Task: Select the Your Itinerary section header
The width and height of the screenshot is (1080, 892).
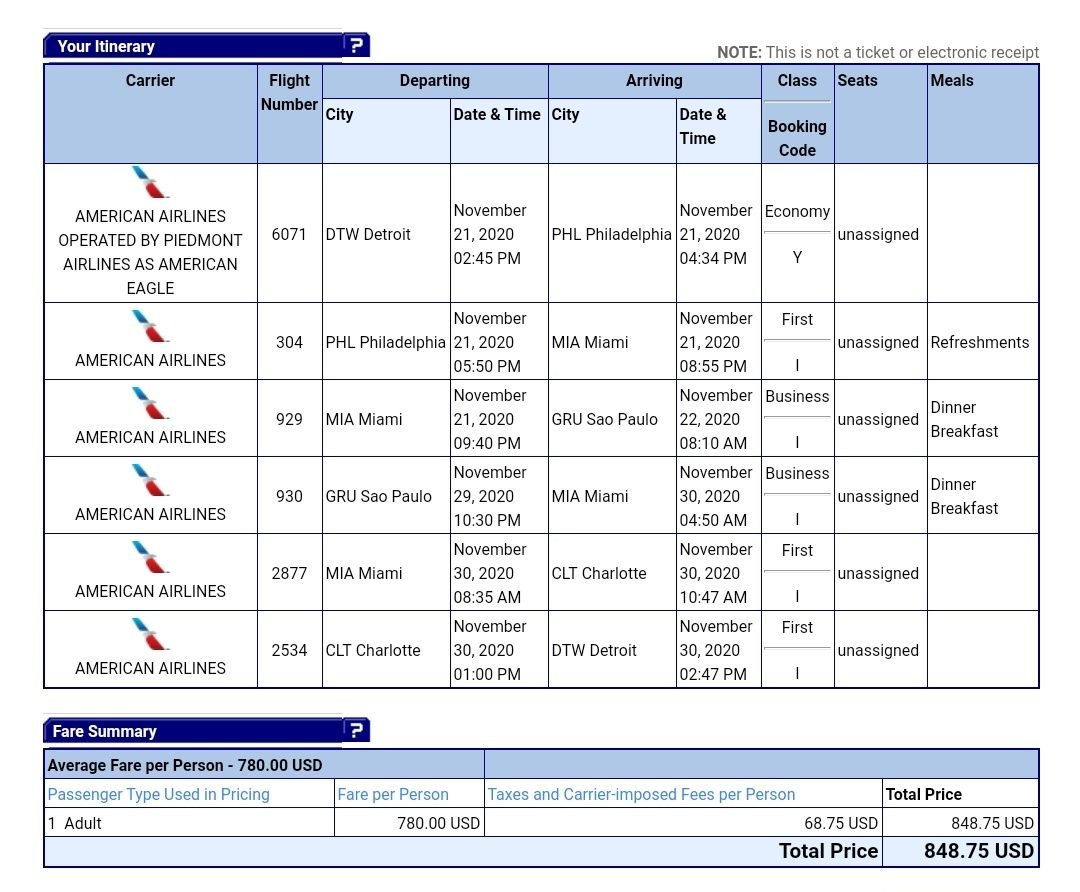Action: click(193, 46)
